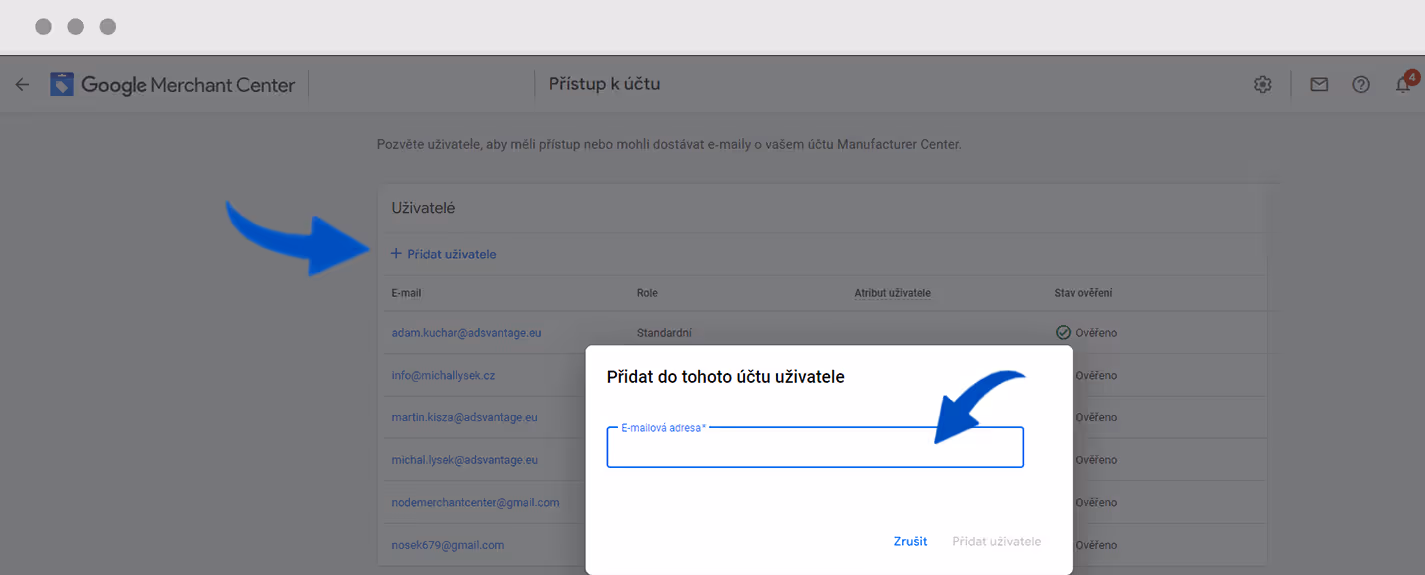Click the Uživatelé section heading
The height and width of the screenshot is (575, 1425).
tap(423, 208)
